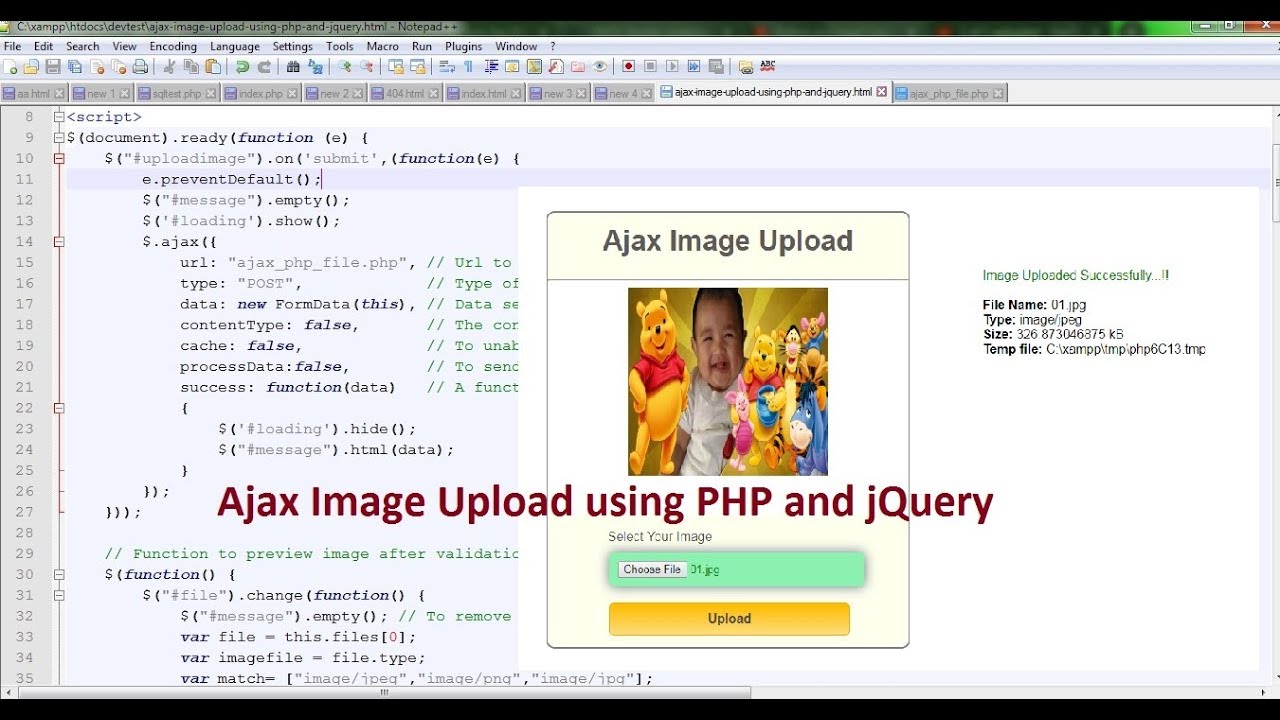
Task: Click the Save Recorded Macro icon
Action: point(716,67)
